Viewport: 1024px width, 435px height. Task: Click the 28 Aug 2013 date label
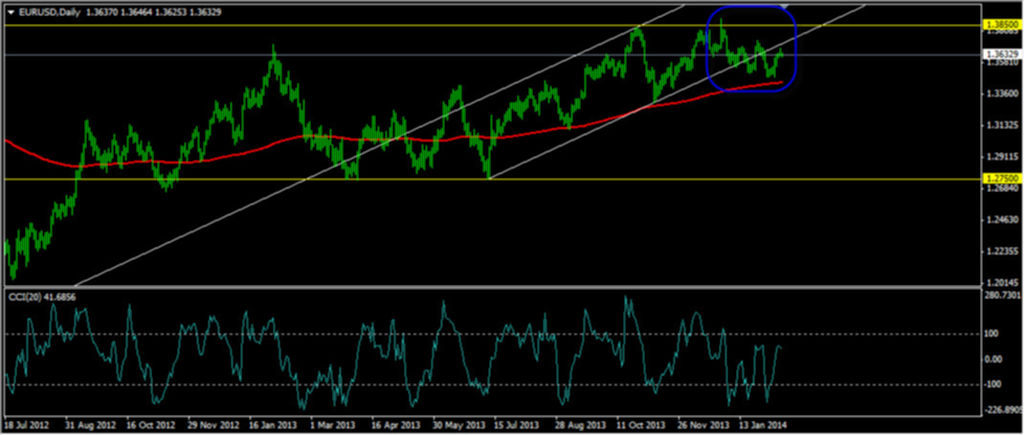point(580,425)
